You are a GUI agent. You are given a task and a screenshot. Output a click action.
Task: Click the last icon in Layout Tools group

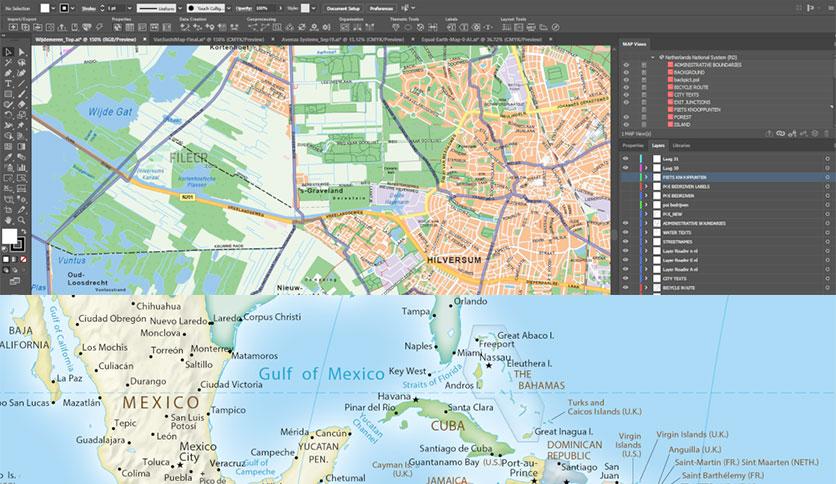click(556, 27)
